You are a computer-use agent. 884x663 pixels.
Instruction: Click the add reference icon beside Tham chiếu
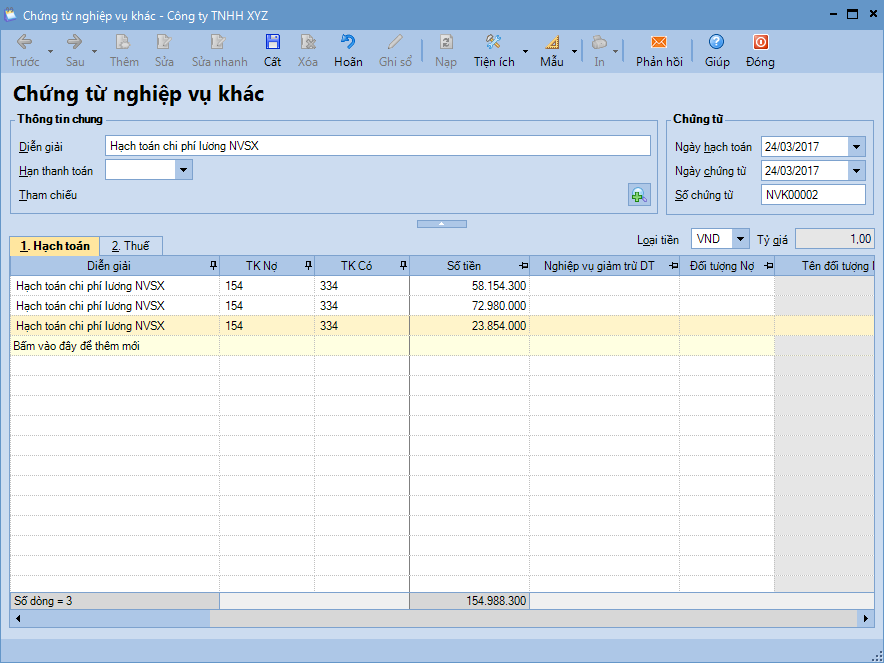[638, 195]
